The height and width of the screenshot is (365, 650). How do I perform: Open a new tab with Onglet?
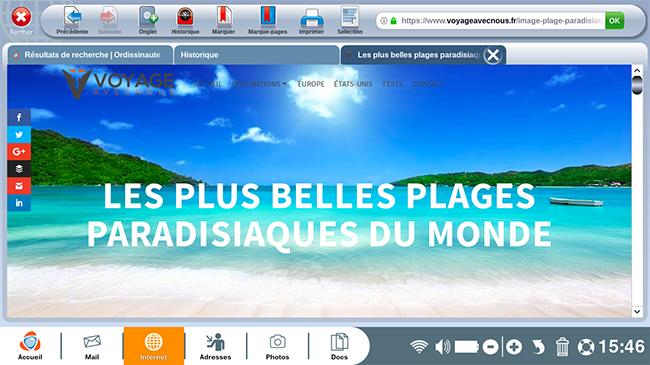coord(148,20)
